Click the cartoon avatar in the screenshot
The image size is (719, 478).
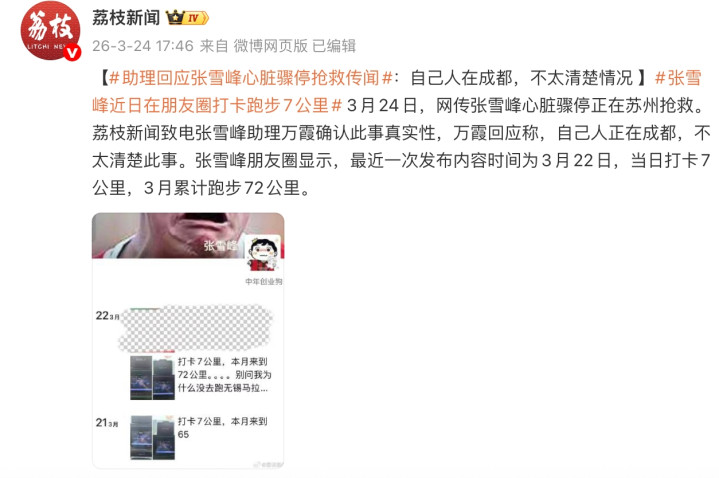tap(263, 254)
